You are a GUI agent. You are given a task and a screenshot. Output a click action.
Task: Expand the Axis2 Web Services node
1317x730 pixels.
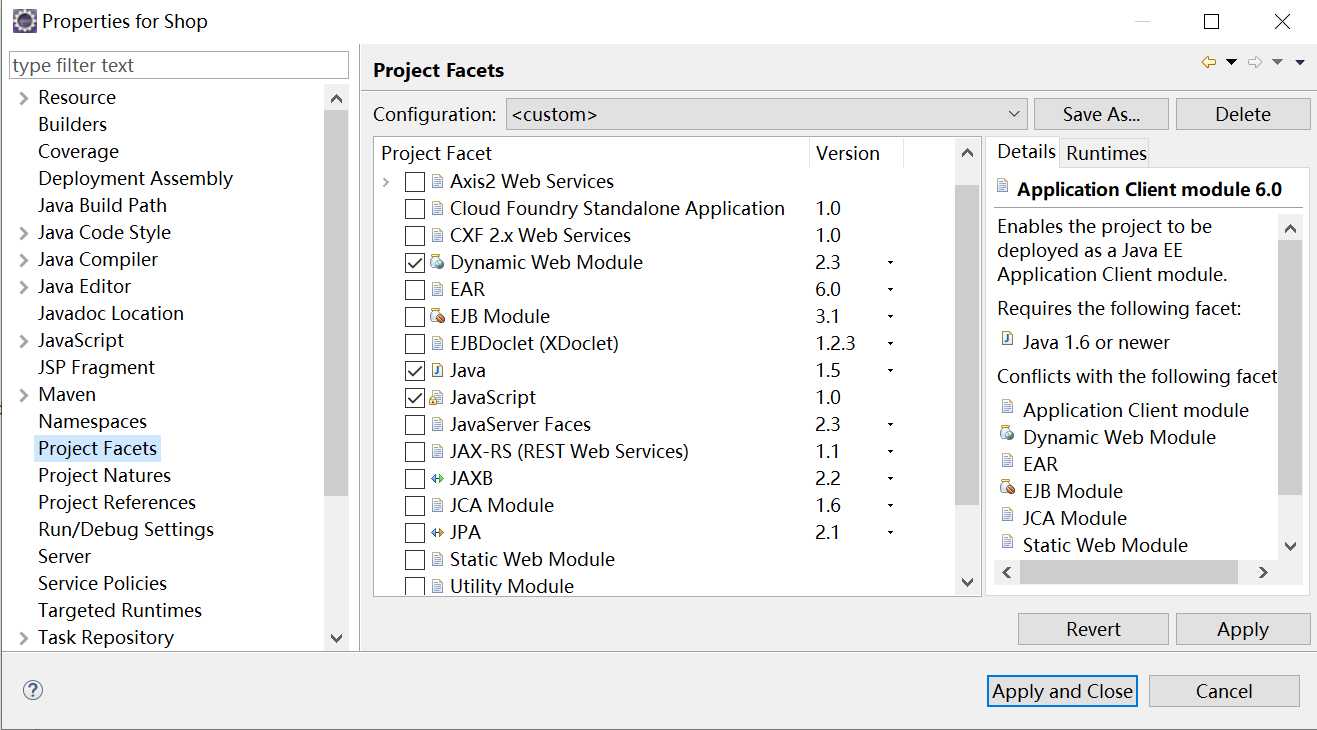386,182
